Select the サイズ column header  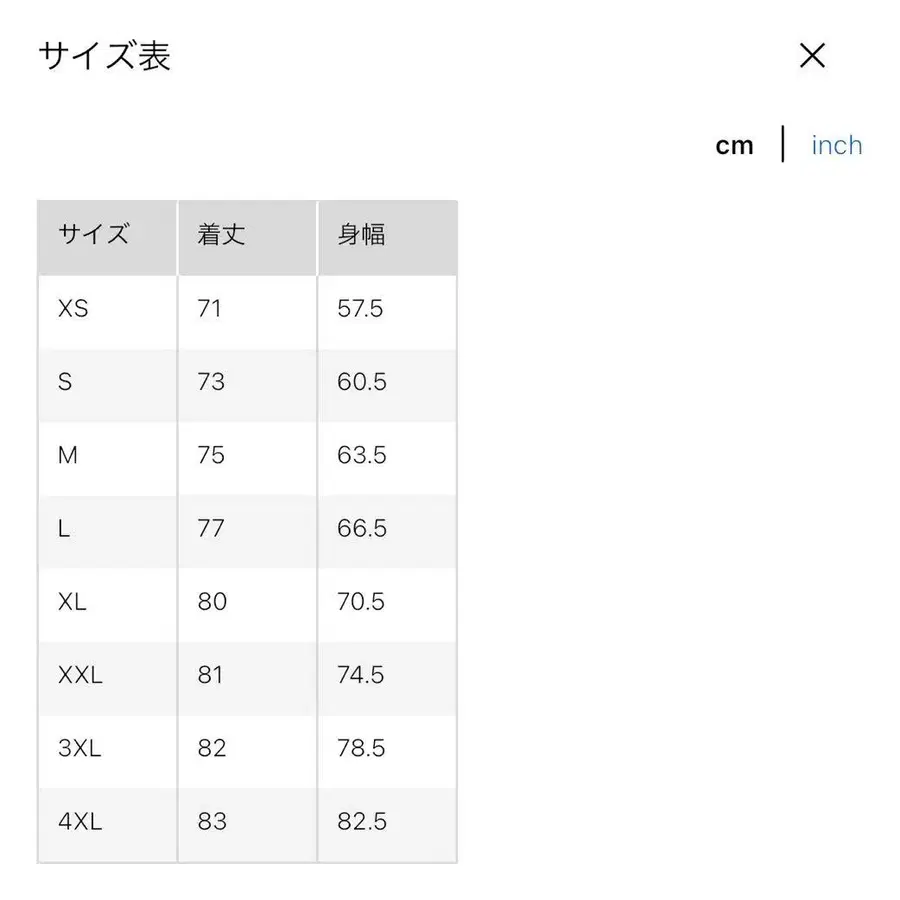[91, 235]
